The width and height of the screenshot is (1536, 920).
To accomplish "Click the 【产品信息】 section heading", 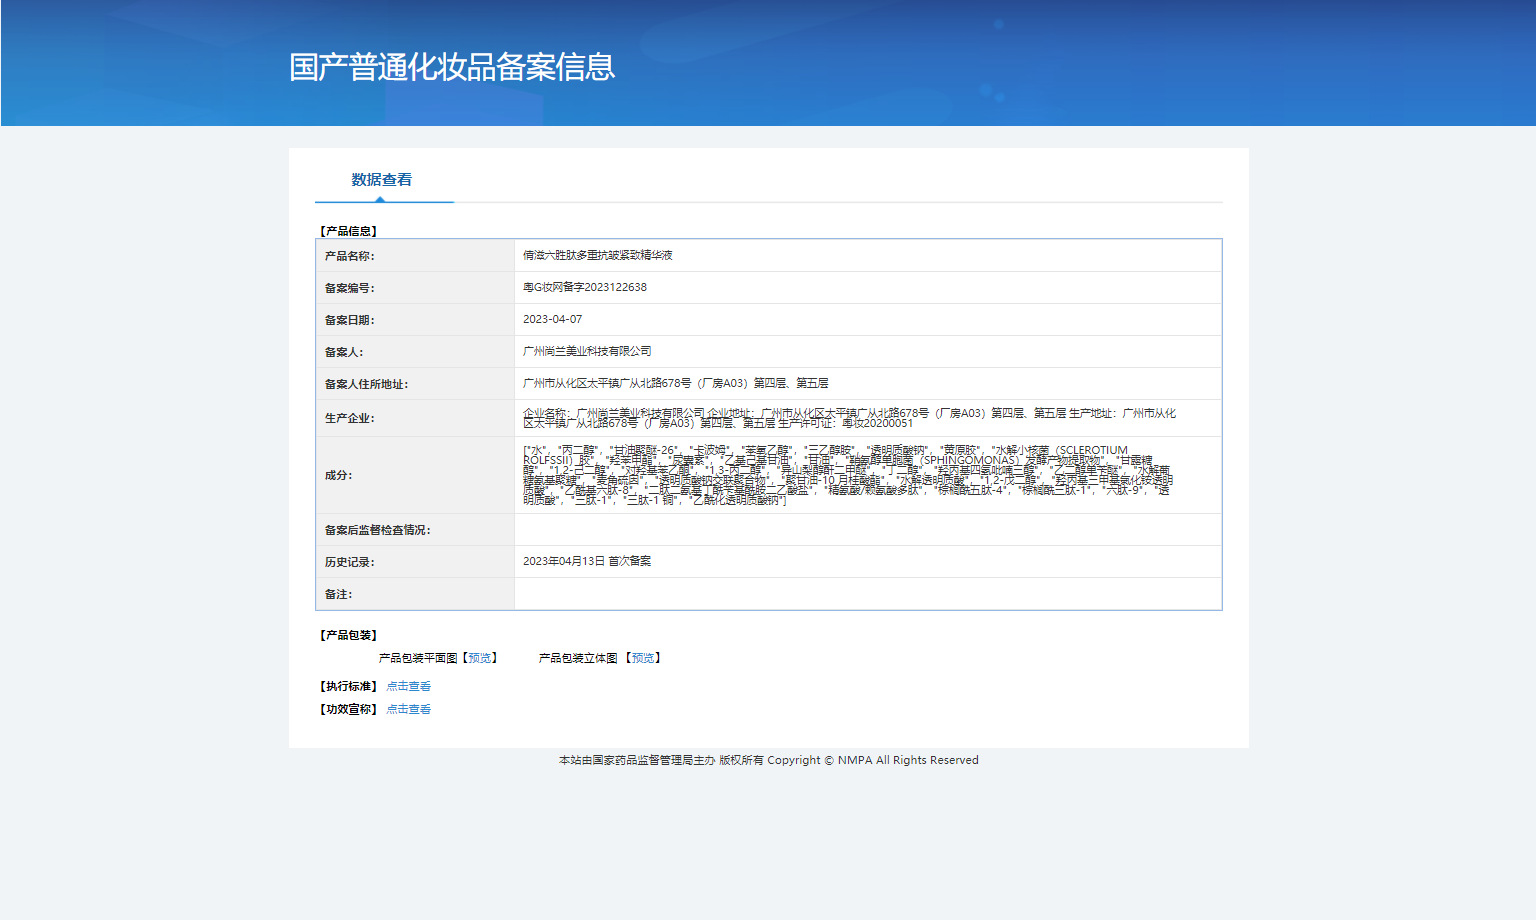I will pyautogui.click(x=348, y=231).
